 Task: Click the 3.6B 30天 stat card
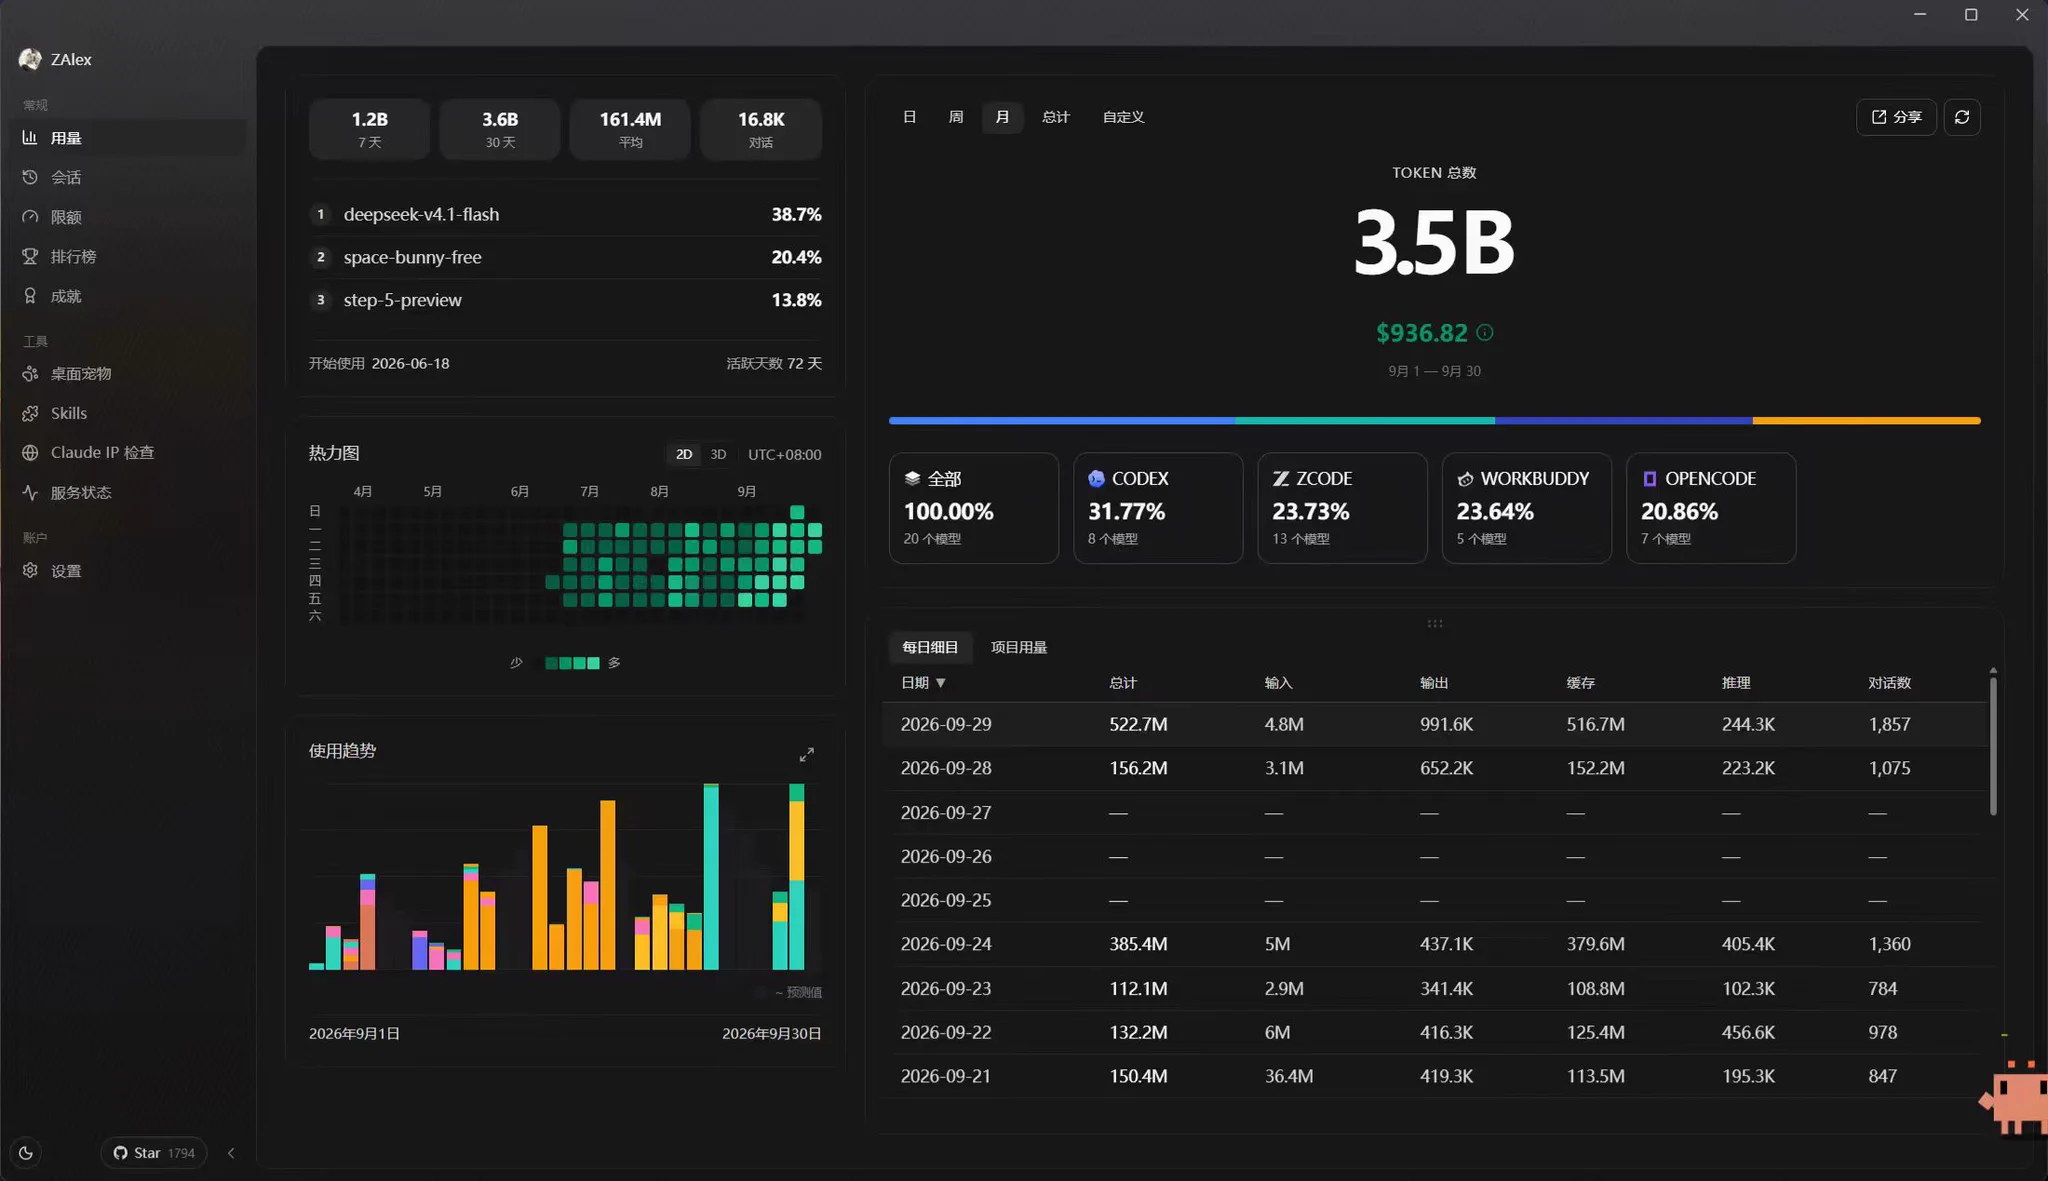pos(500,129)
